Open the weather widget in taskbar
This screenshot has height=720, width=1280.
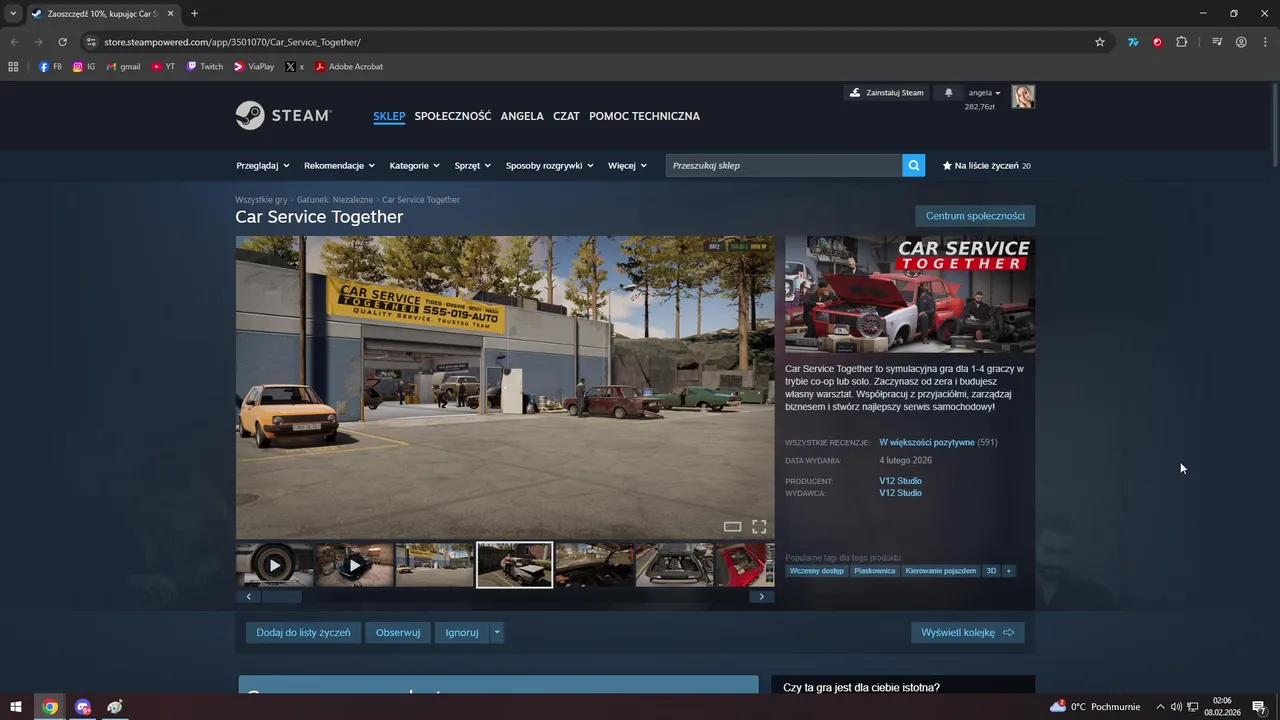1095,707
